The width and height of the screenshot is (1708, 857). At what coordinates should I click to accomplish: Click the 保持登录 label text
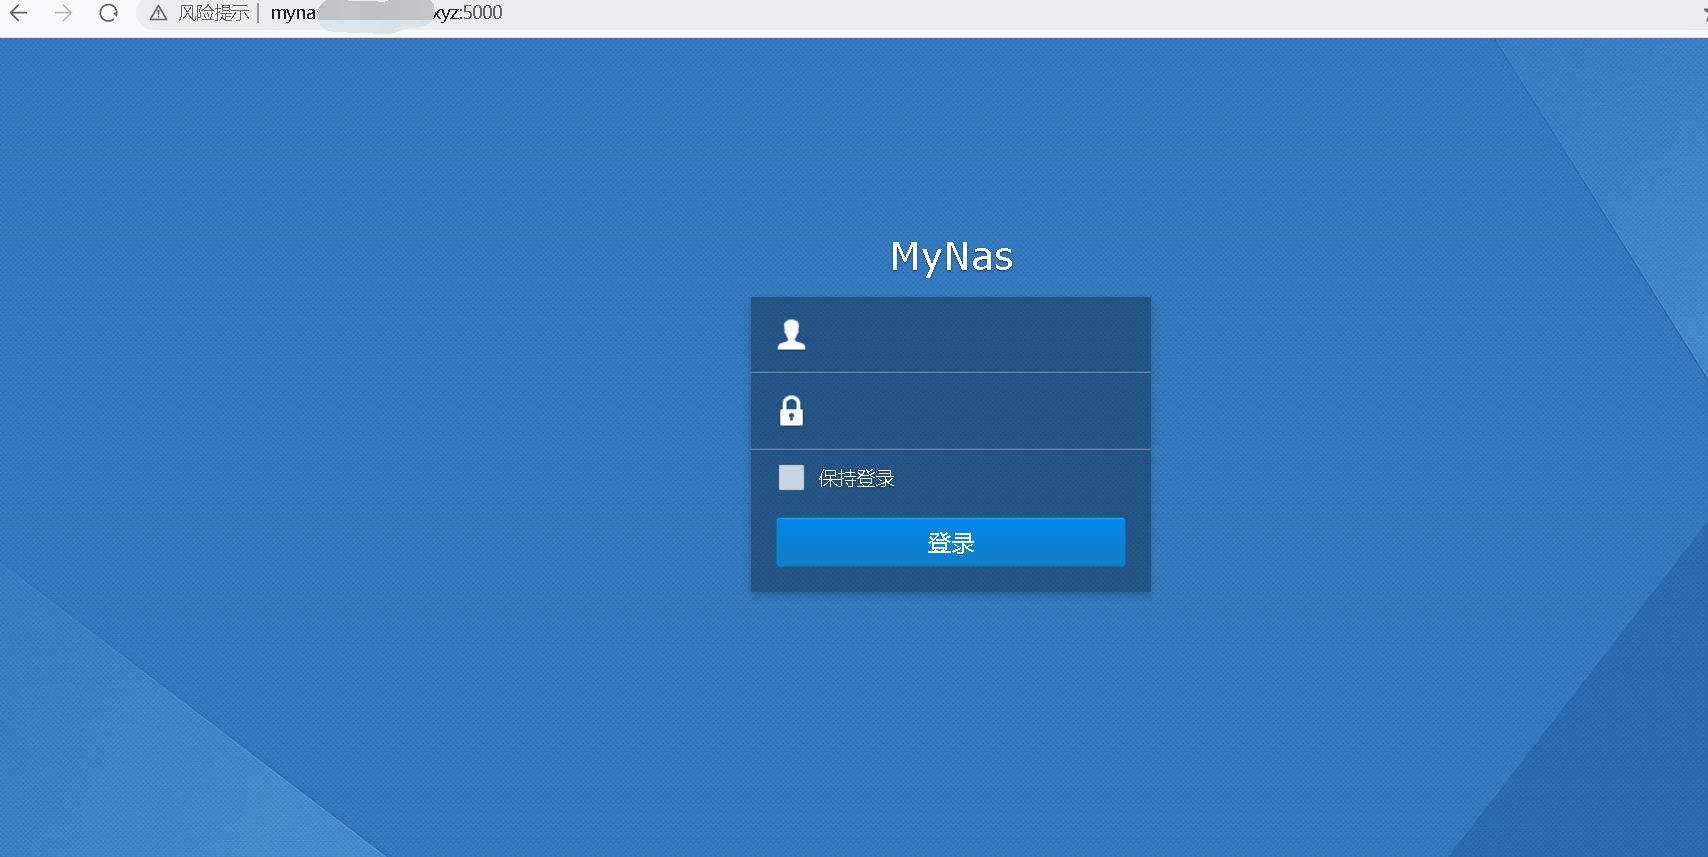(856, 479)
